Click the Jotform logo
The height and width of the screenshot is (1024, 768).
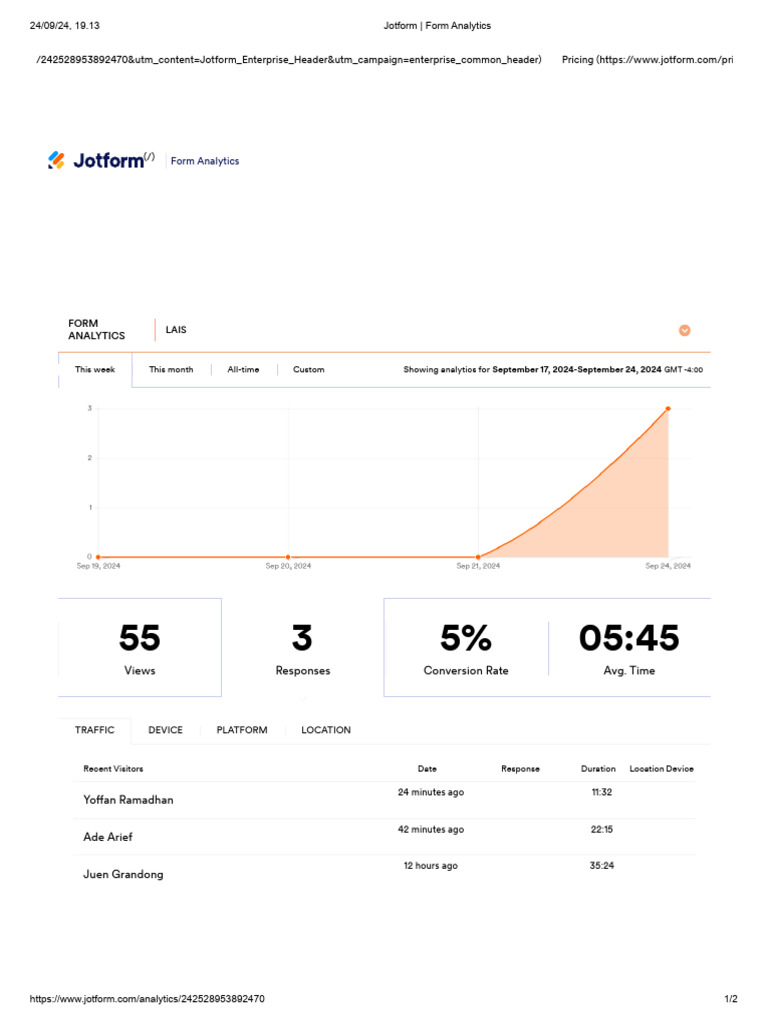coord(100,160)
